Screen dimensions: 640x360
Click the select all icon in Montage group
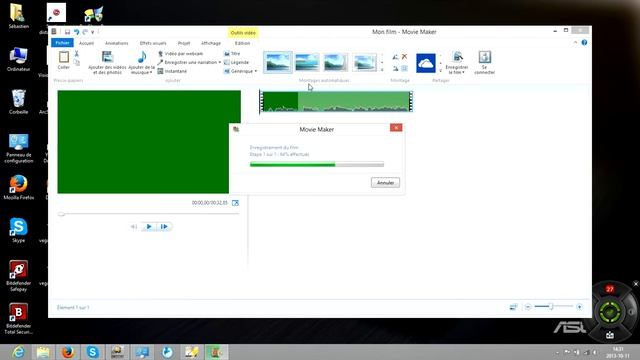404,68
